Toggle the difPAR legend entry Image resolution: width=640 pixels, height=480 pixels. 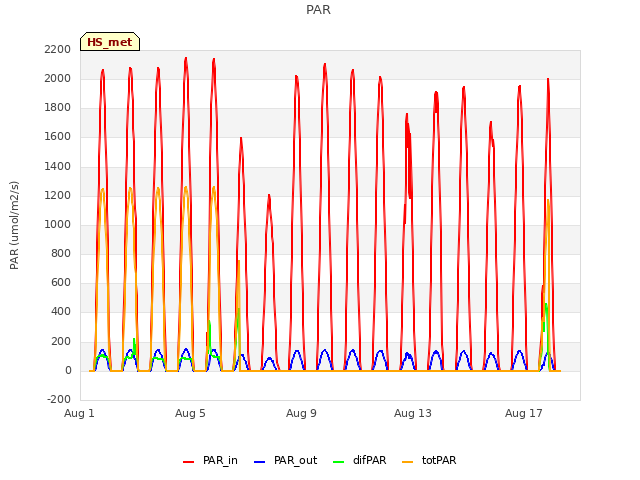pos(359,460)
